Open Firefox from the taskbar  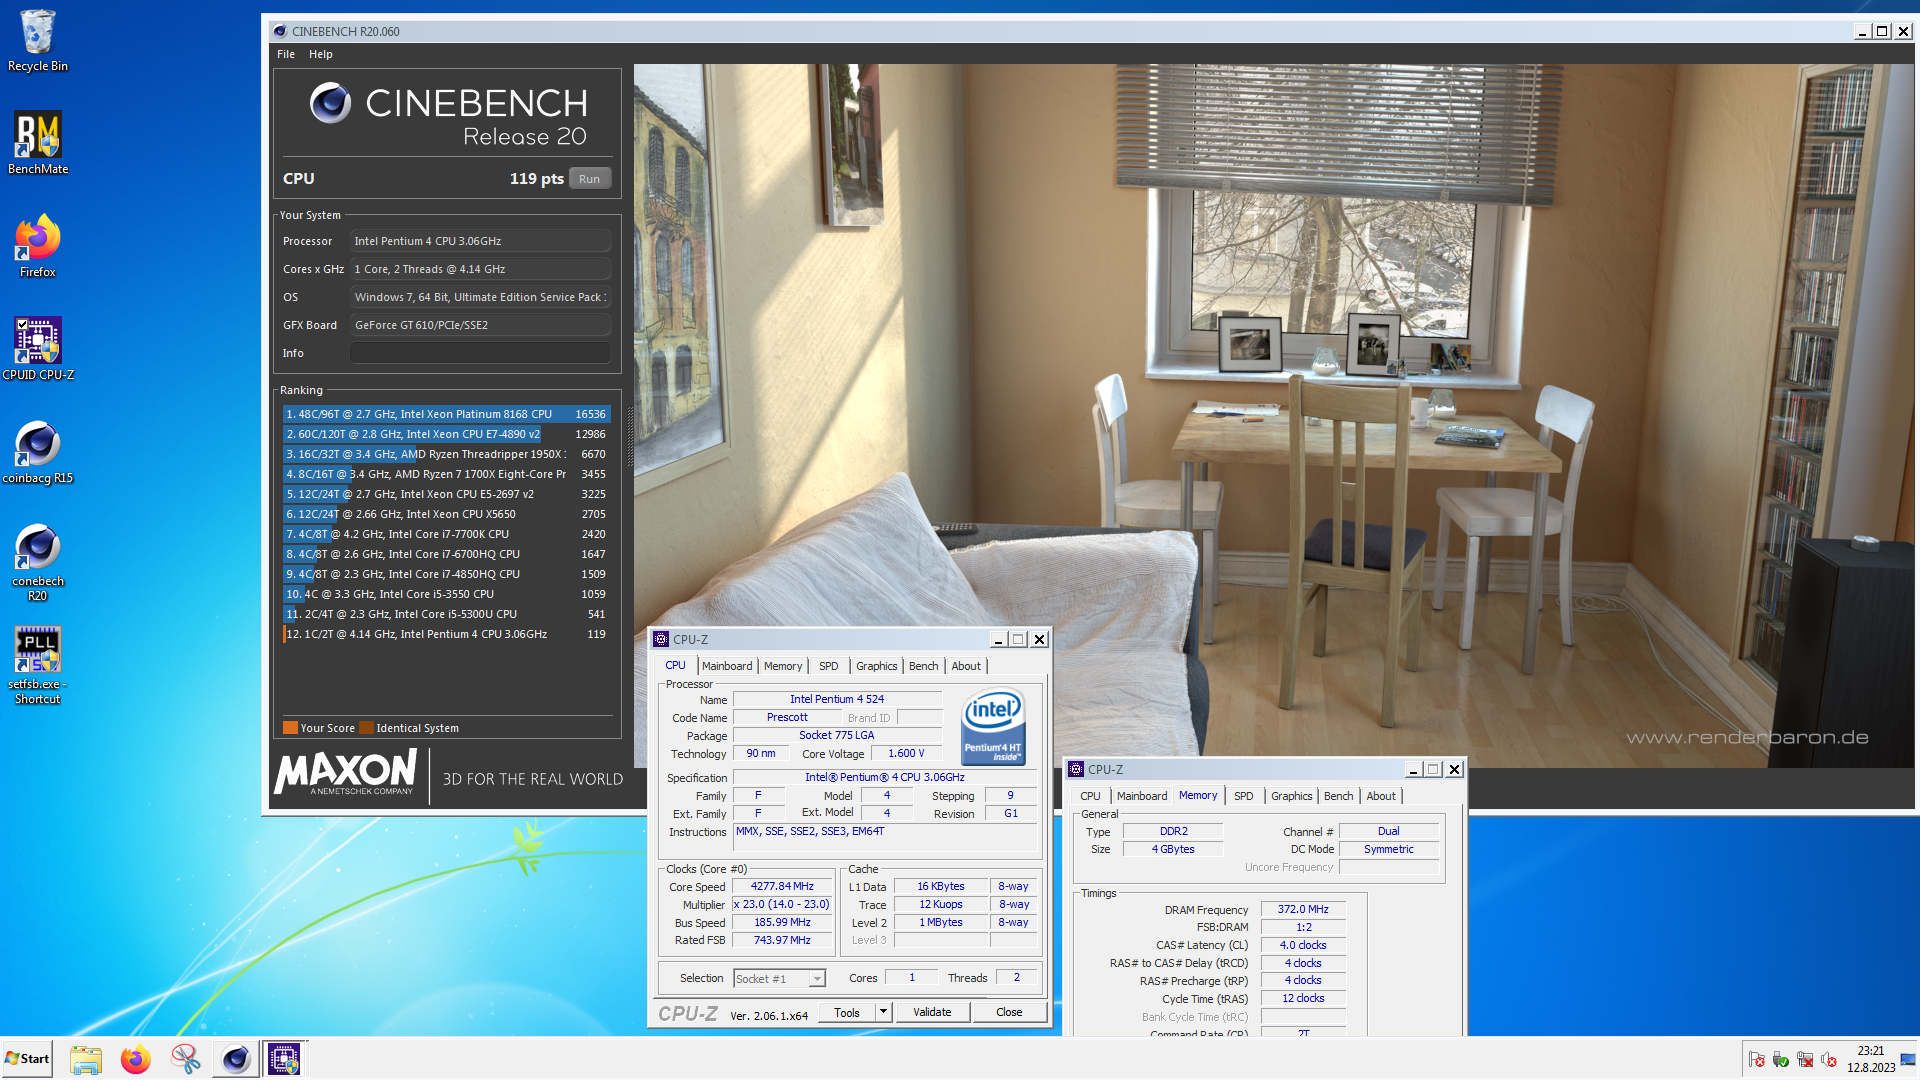click(135, 1059)
